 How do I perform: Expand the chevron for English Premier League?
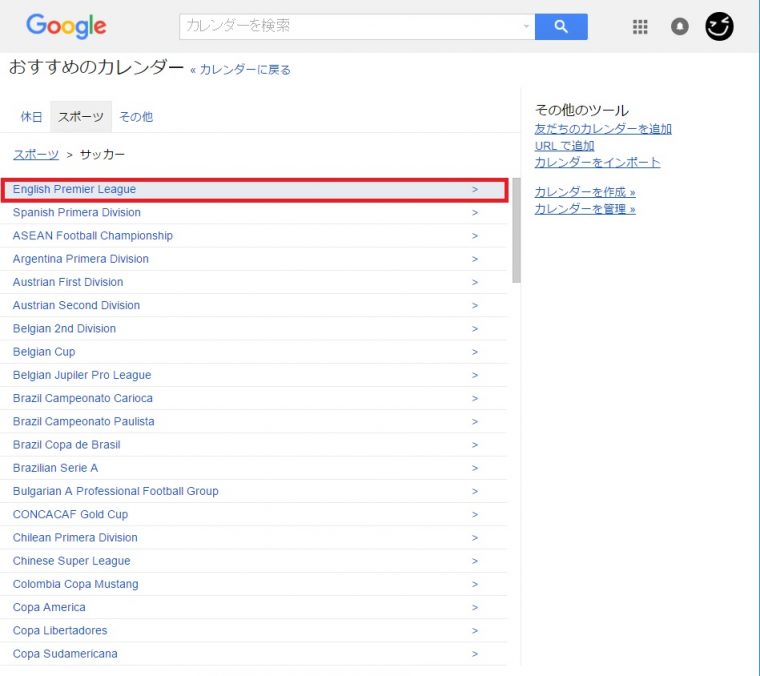click(475, 189)
